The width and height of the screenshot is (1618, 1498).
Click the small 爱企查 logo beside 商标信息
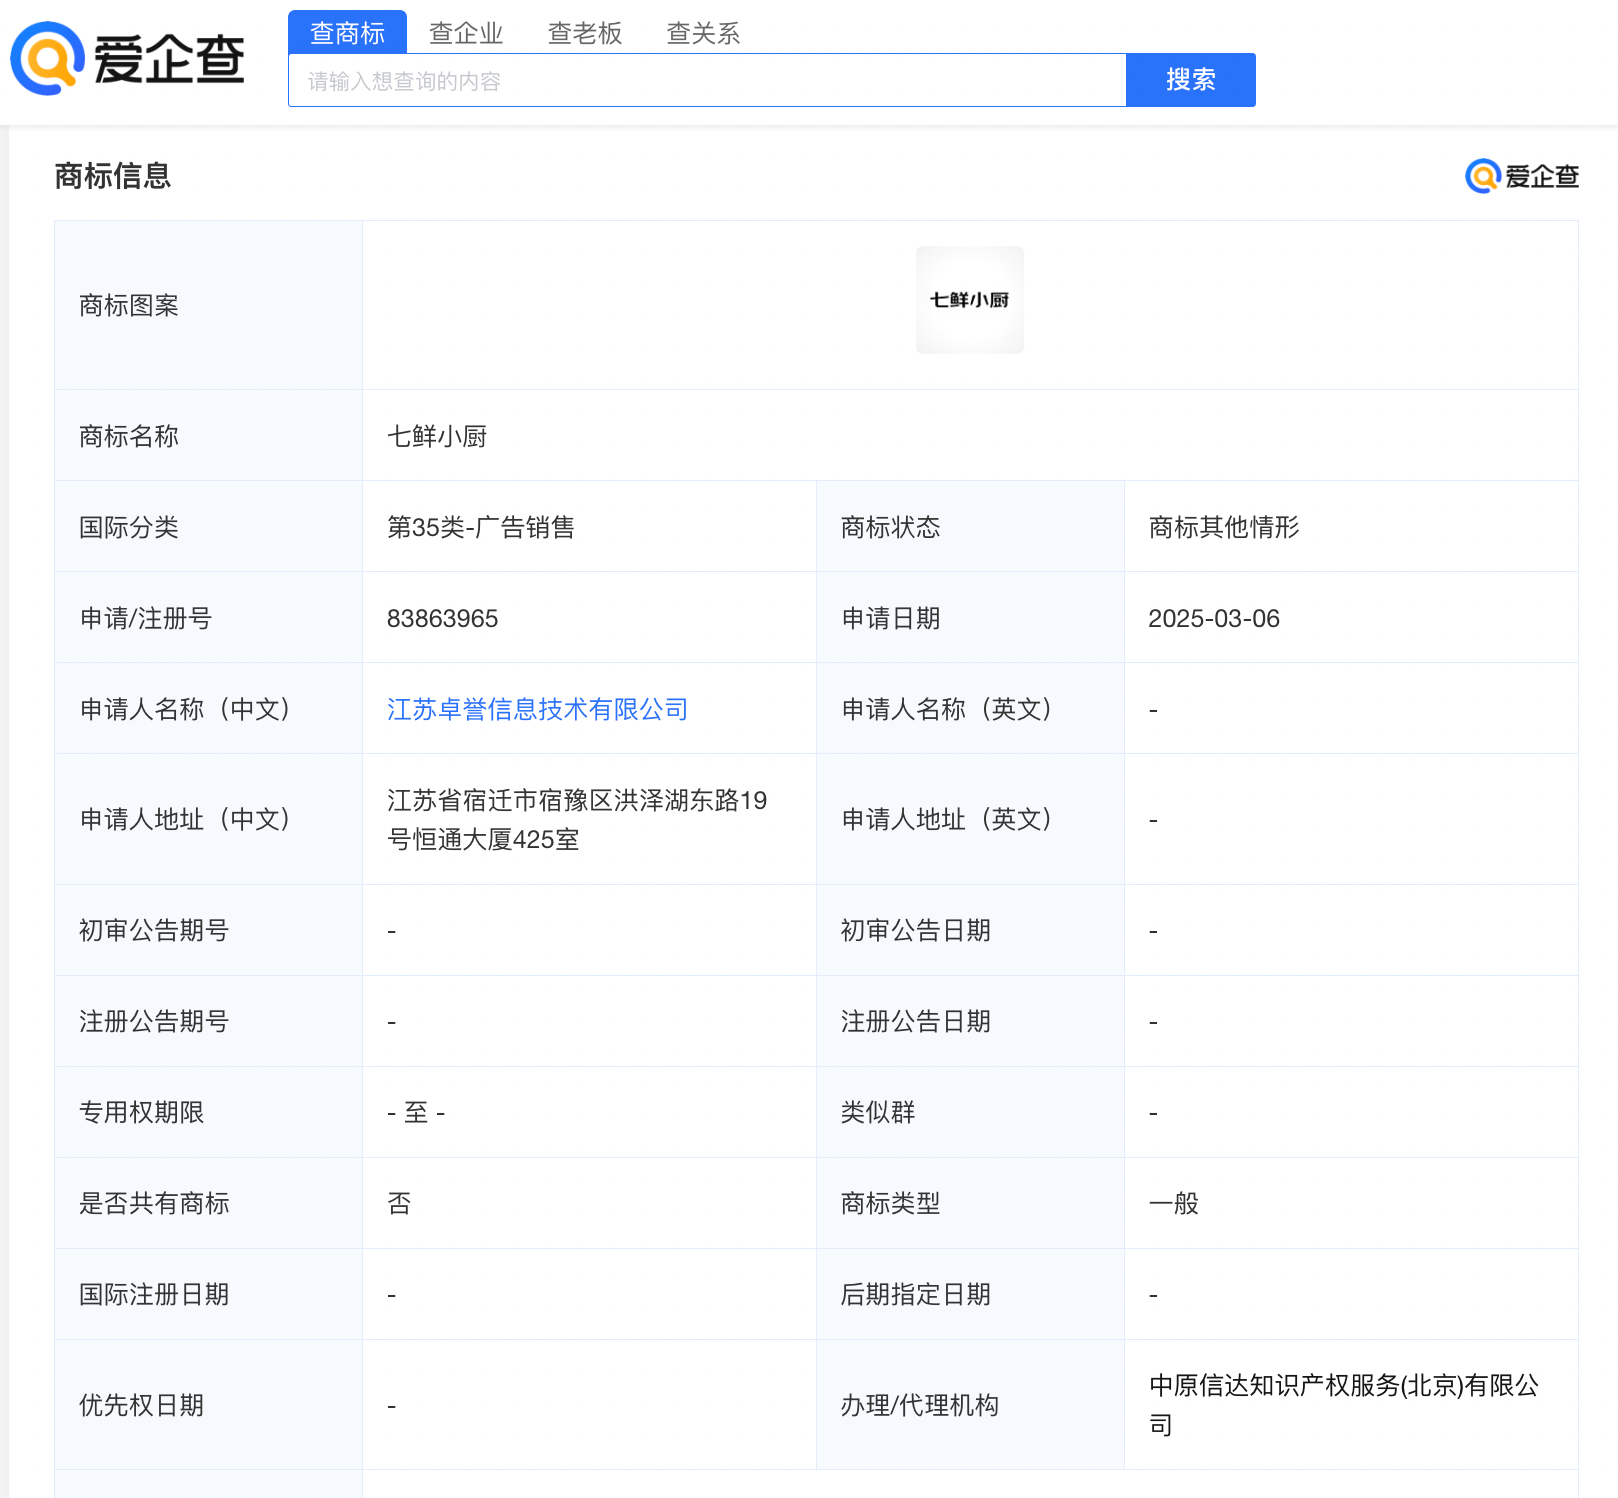coord(1521,177)
